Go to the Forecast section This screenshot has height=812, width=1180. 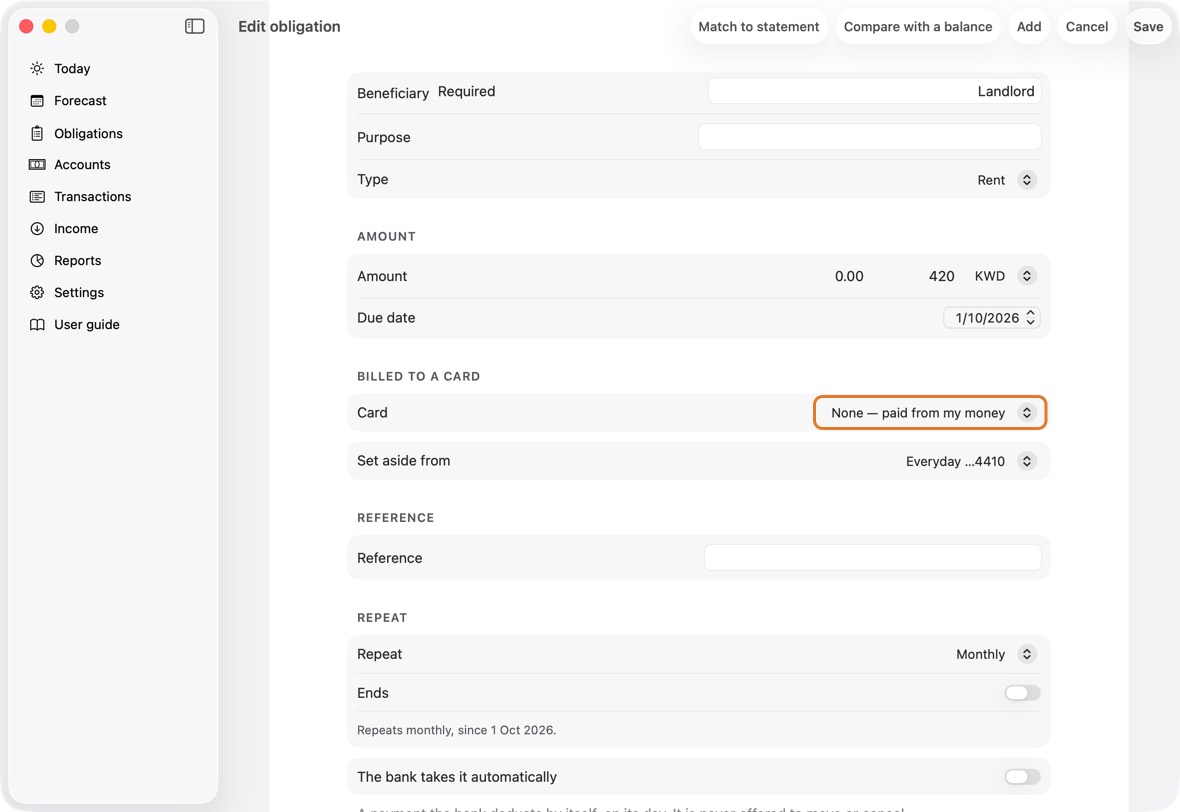pyautogui.click(x=80, y=101)
